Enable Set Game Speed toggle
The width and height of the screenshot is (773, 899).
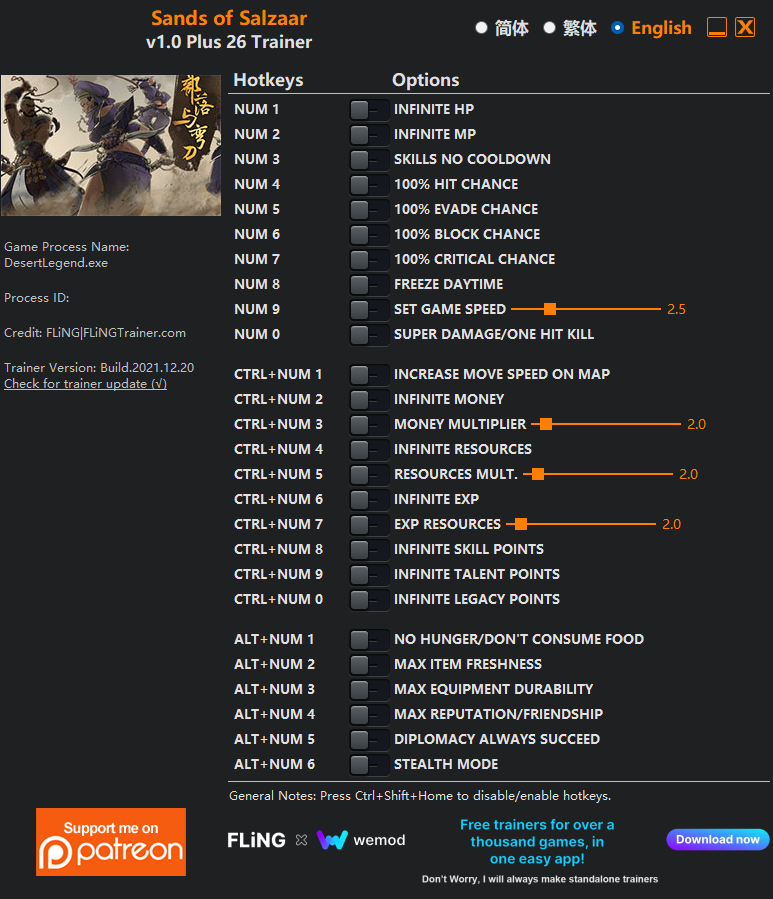point(369,310)
